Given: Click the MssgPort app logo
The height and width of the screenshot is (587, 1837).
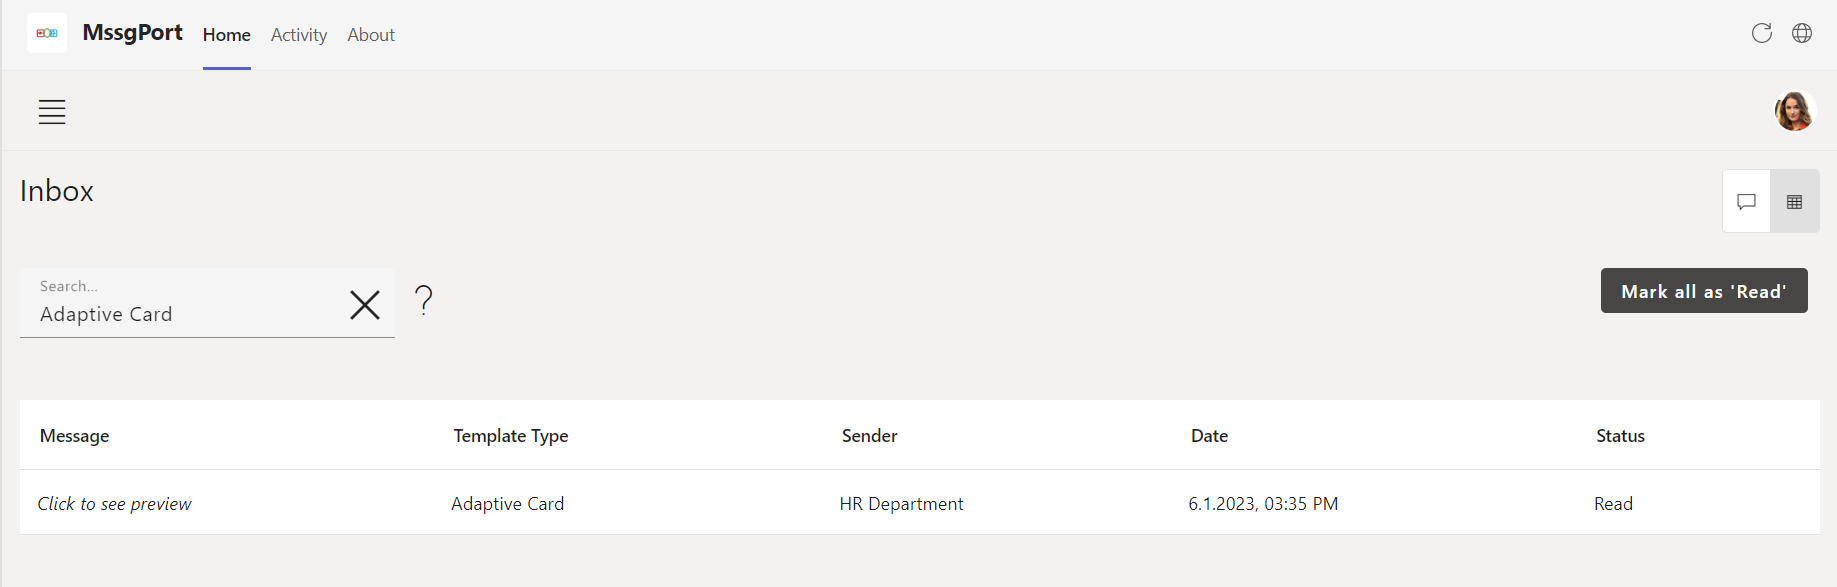Looking at the screenshot, I should pyautogui.click(x=47, y=33).
